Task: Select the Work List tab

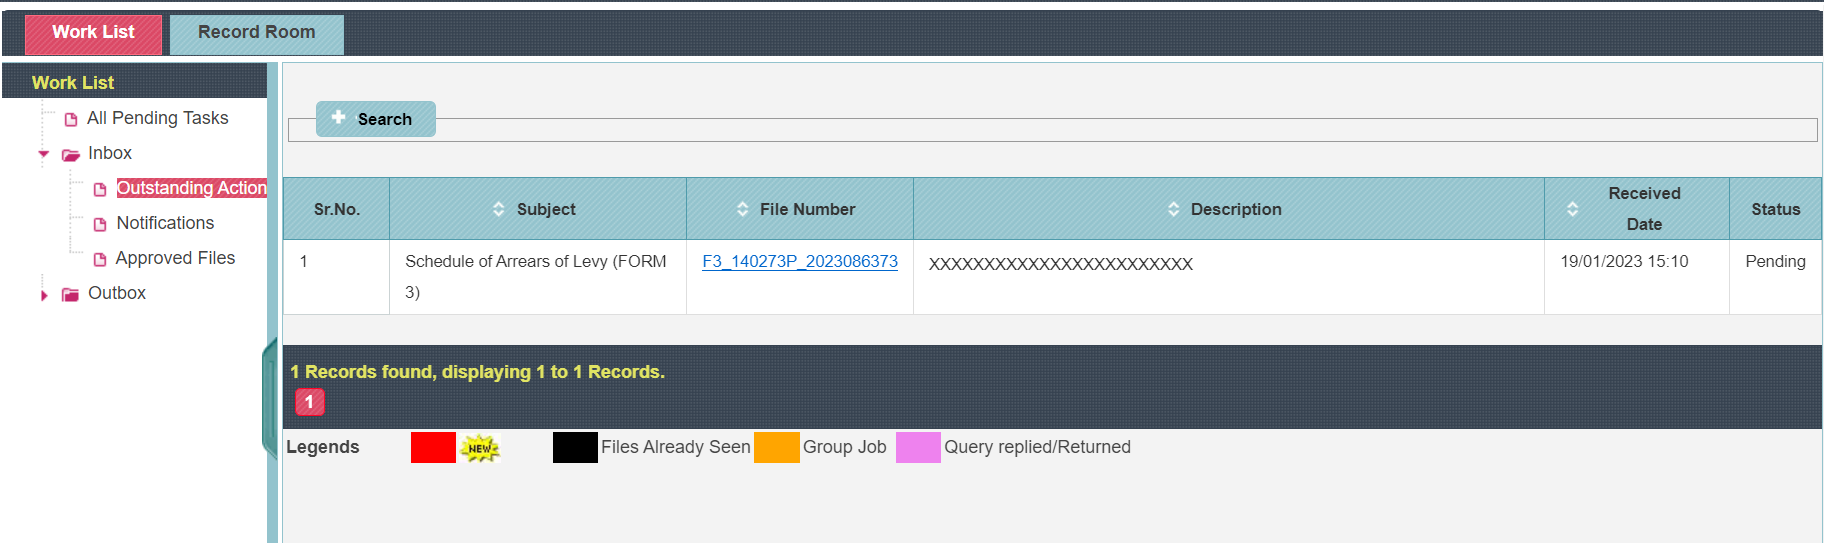Action: 93,34
